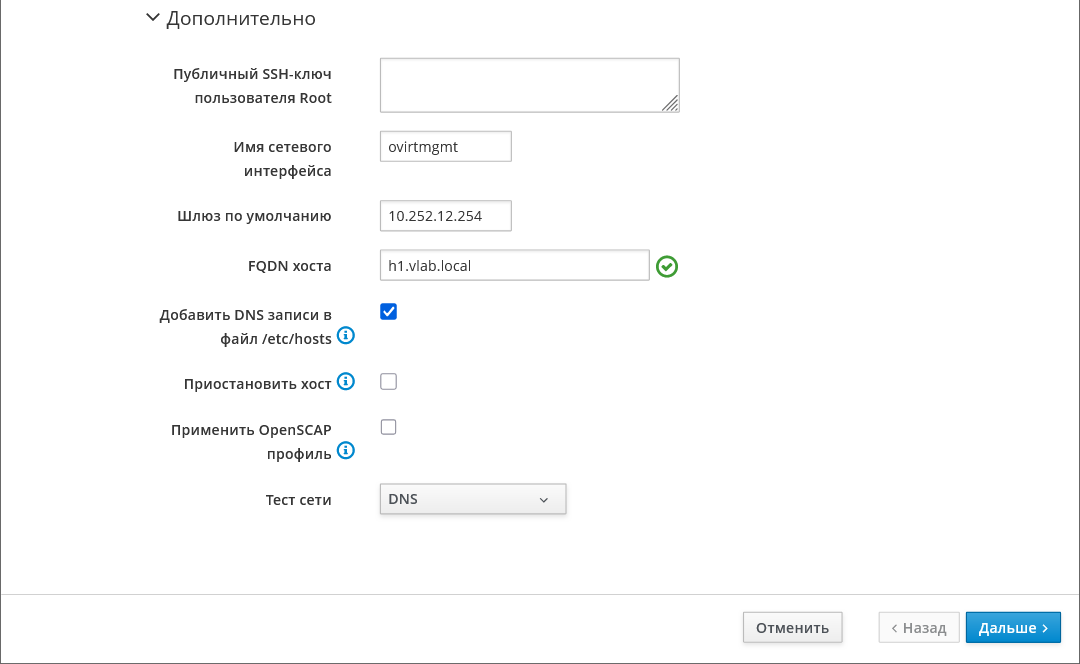Viewport: 1080px width, 664px height.
Task: Click the Шлюз по умолчанию field
Action: 446,216
